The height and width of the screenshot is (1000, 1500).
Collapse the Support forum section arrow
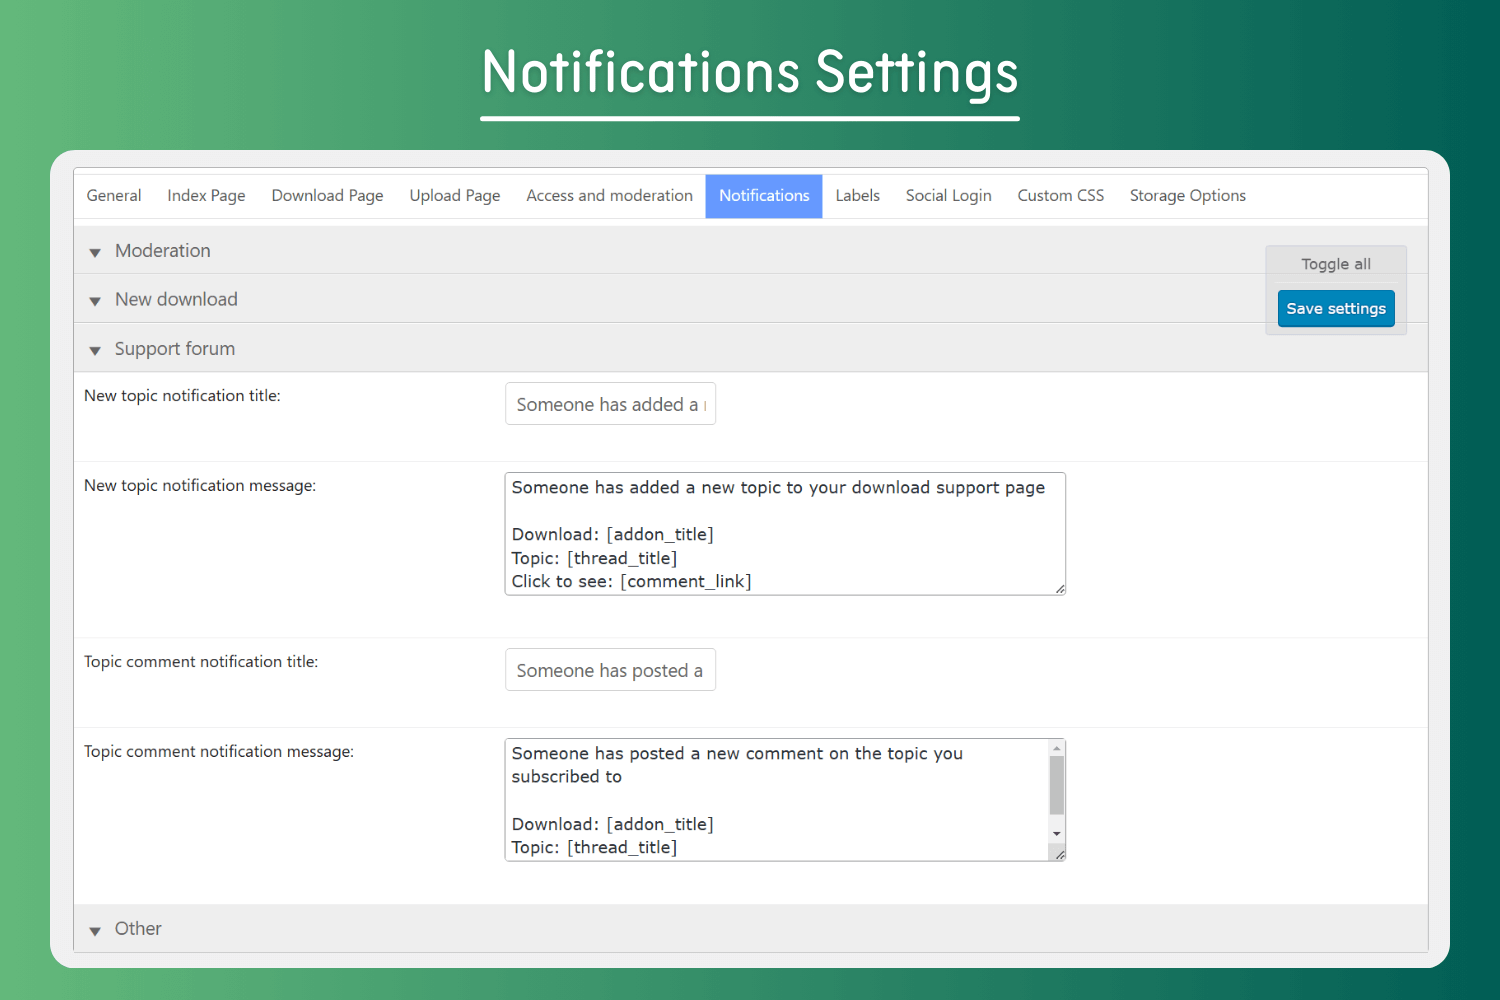coord(95,350)
